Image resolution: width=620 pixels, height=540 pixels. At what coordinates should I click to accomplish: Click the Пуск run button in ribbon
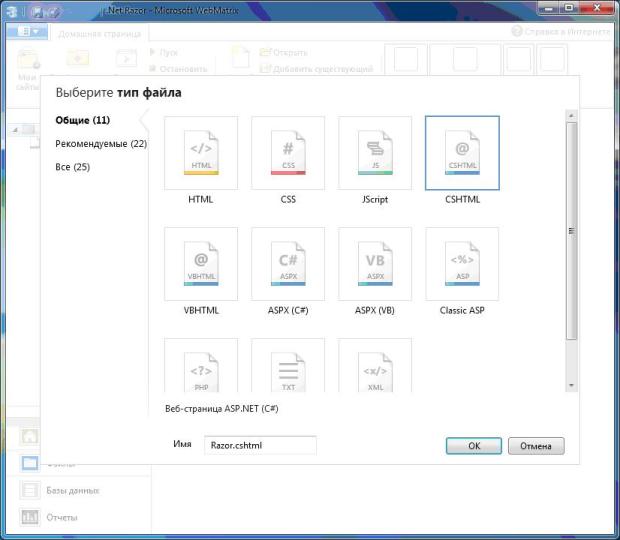(x=164, y=53)
